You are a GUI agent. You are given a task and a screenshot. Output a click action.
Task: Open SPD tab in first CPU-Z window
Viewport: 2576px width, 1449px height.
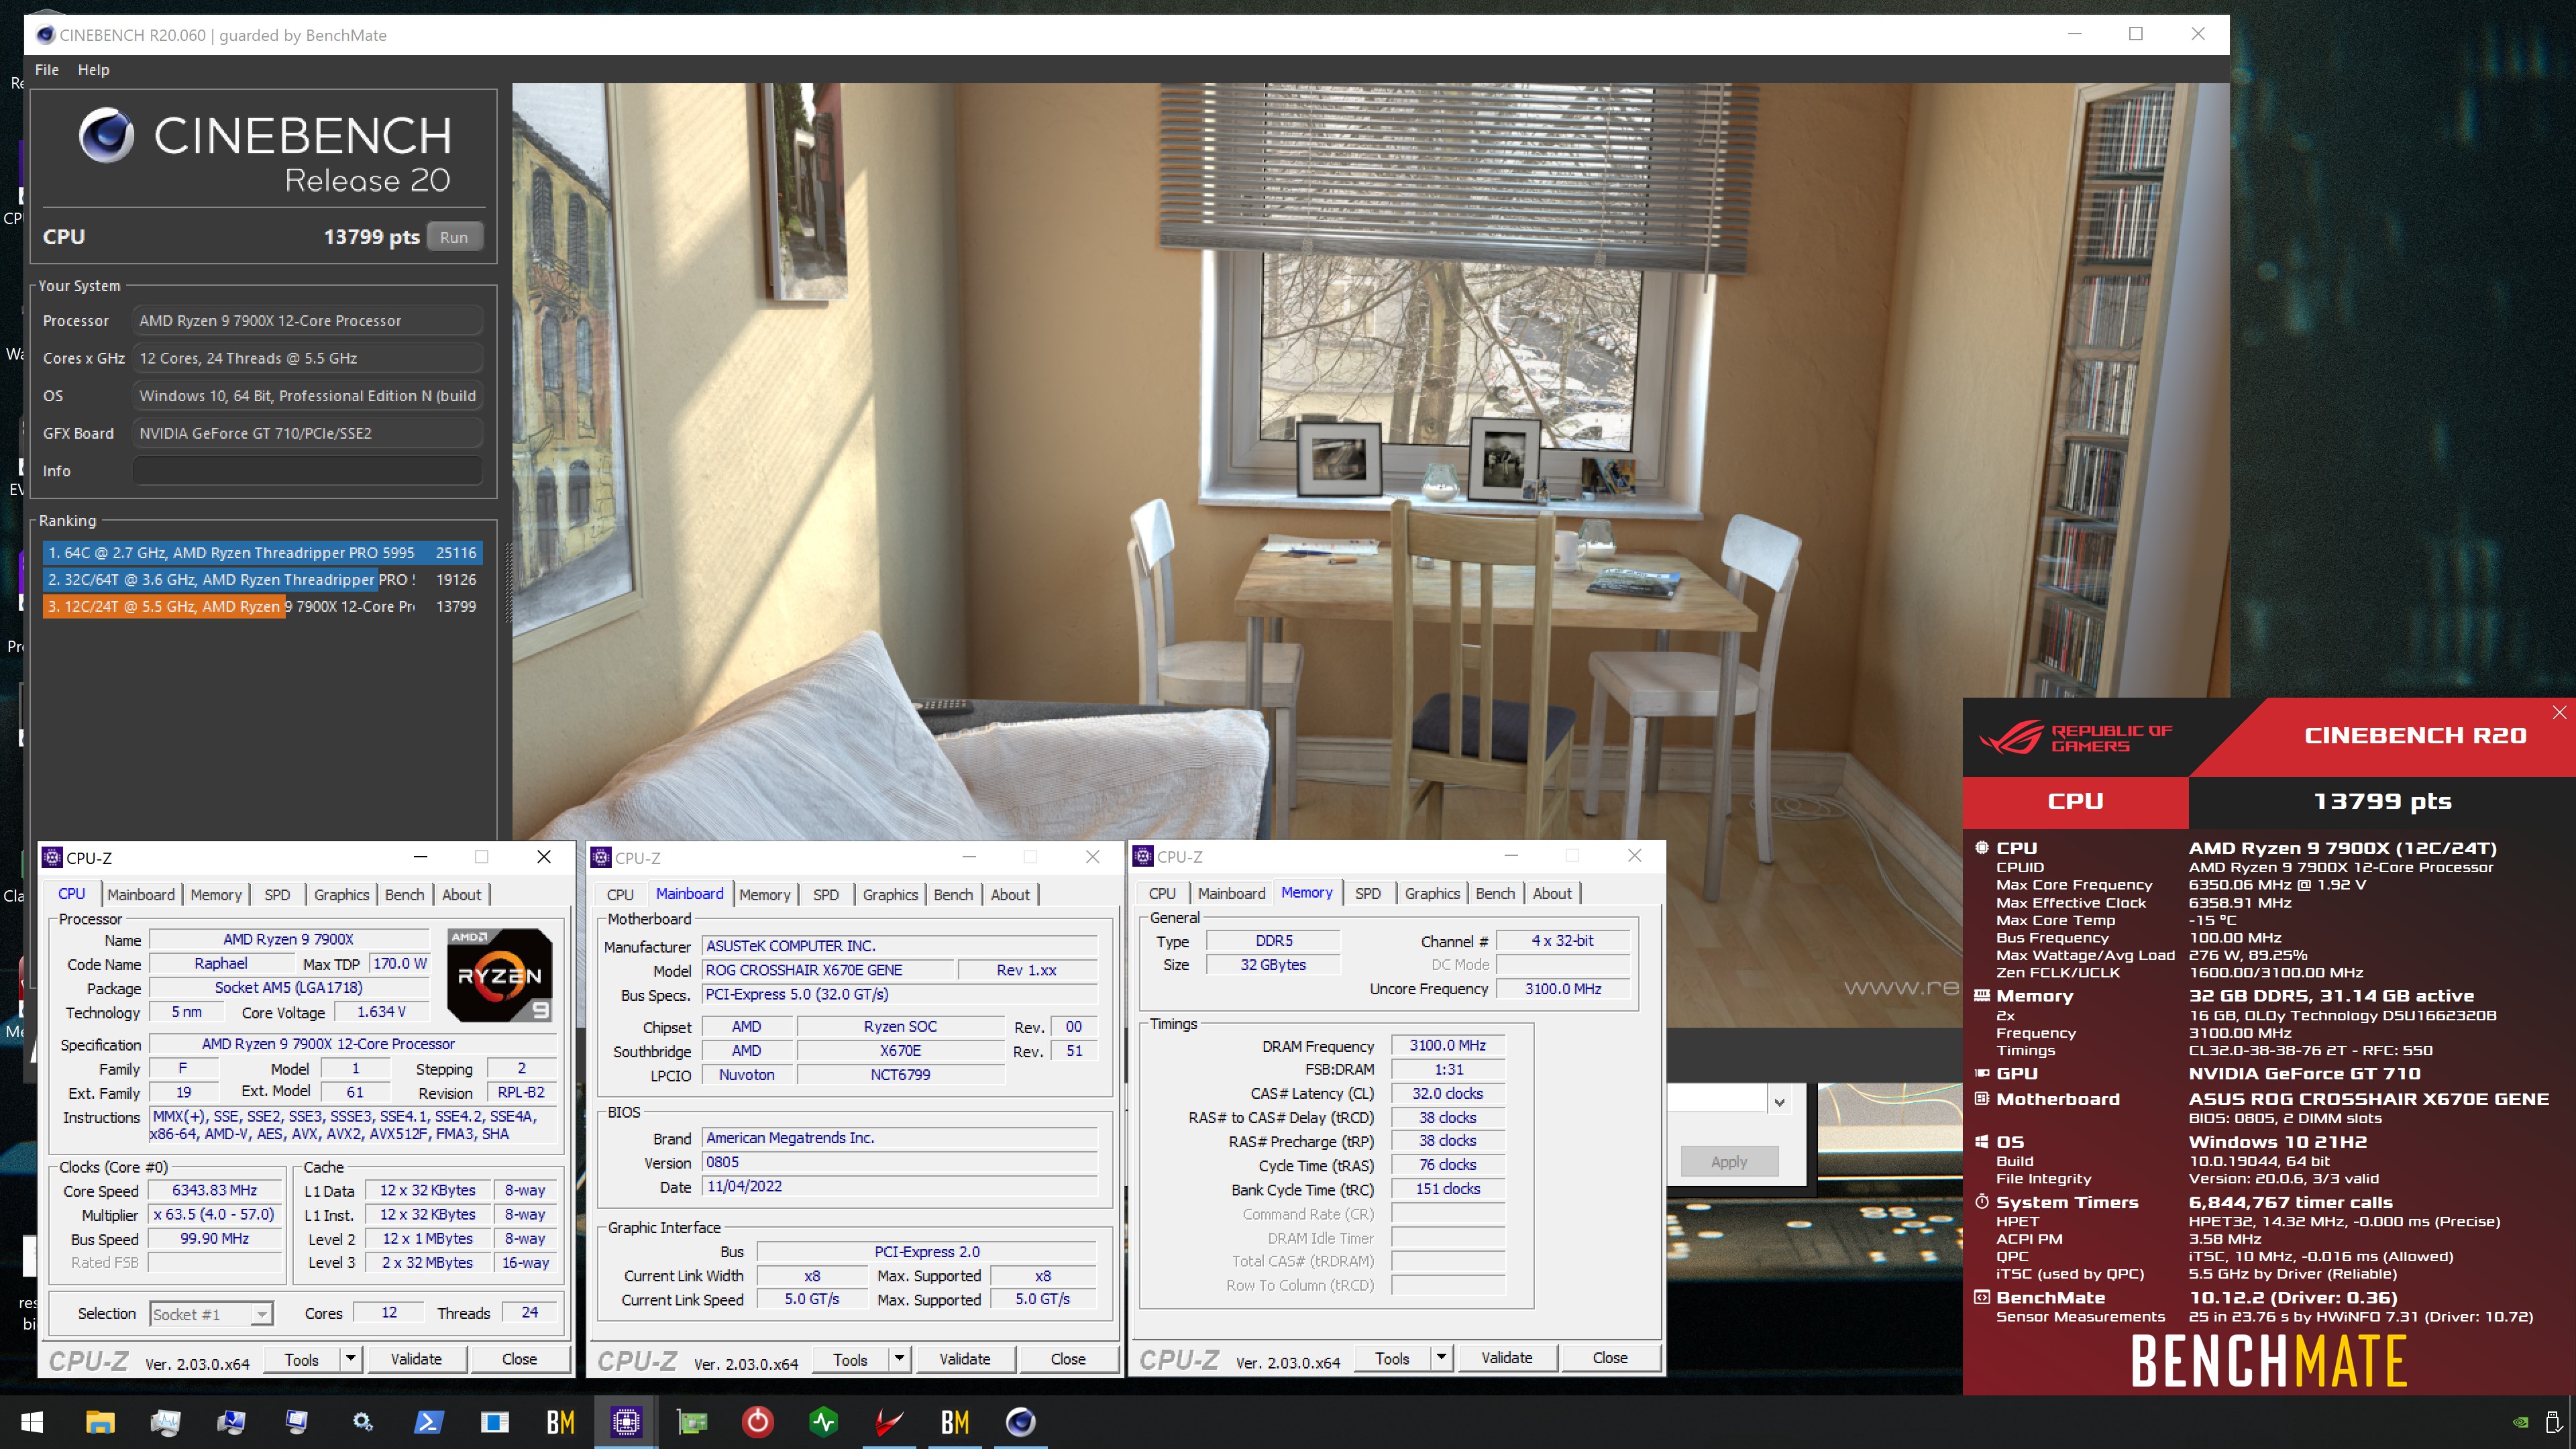pyautogui.click(x=277, y=894)
